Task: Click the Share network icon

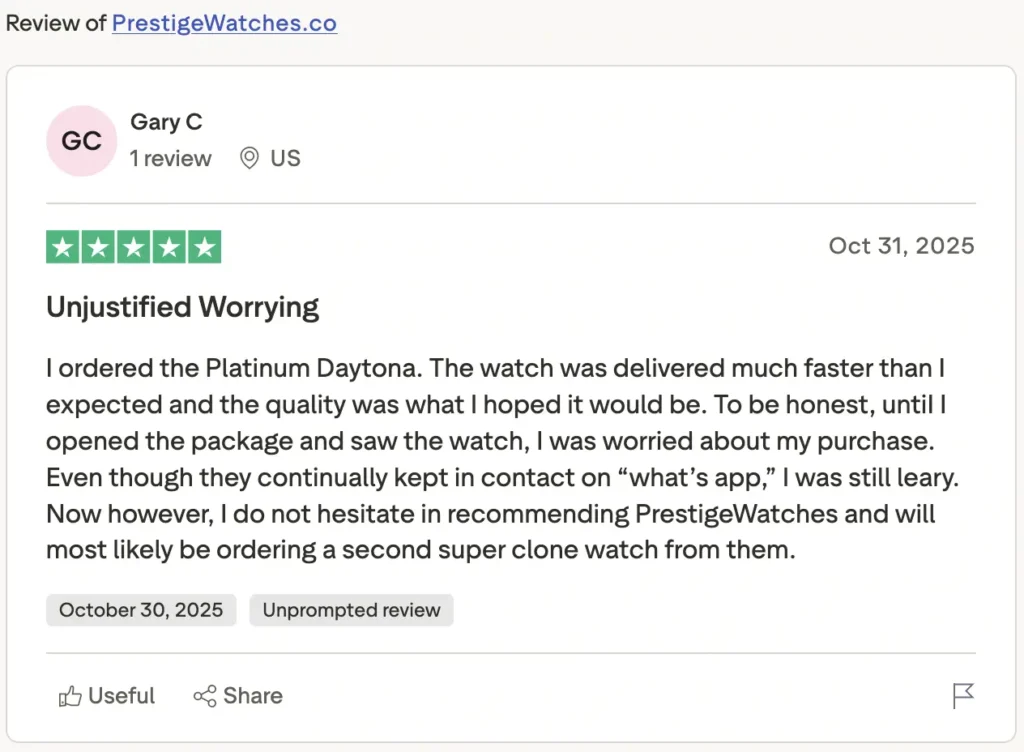Action: [x=206, y=695]
